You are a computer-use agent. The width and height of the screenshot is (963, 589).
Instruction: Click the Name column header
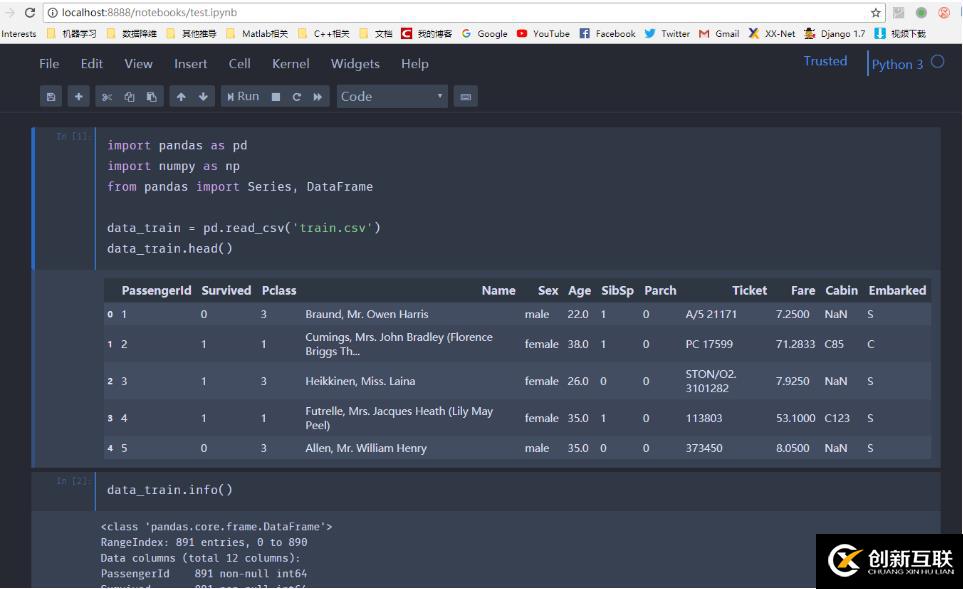click(x=498, y=291)
